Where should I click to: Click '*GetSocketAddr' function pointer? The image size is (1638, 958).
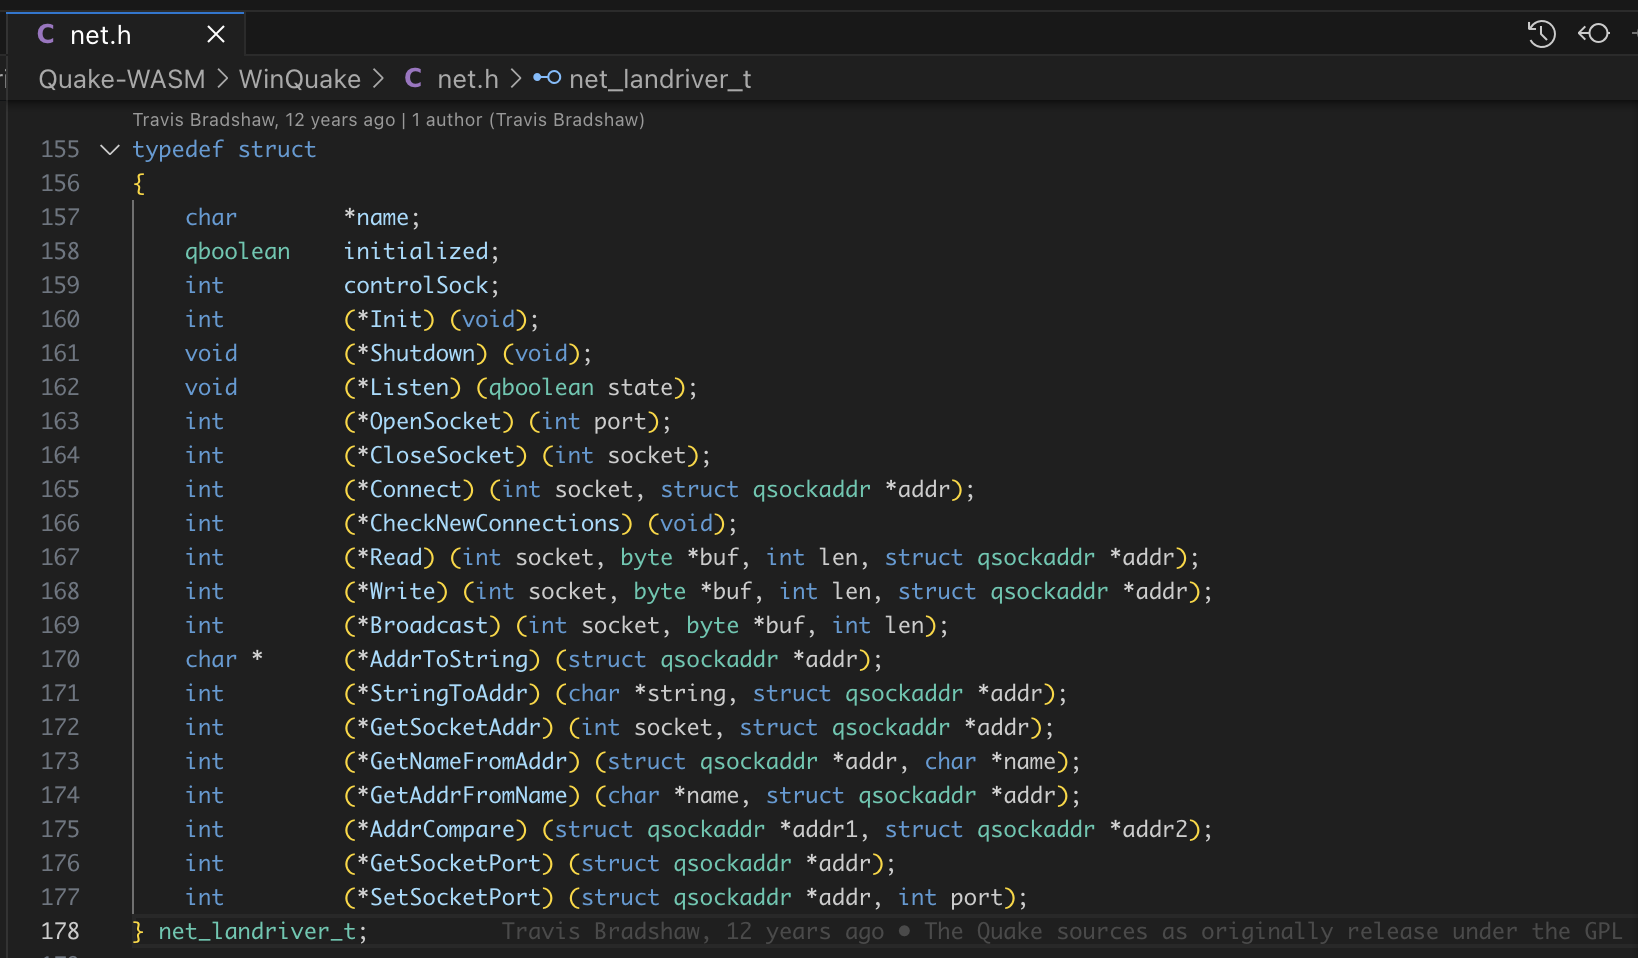pyautogui.click(x=449, y=728)
